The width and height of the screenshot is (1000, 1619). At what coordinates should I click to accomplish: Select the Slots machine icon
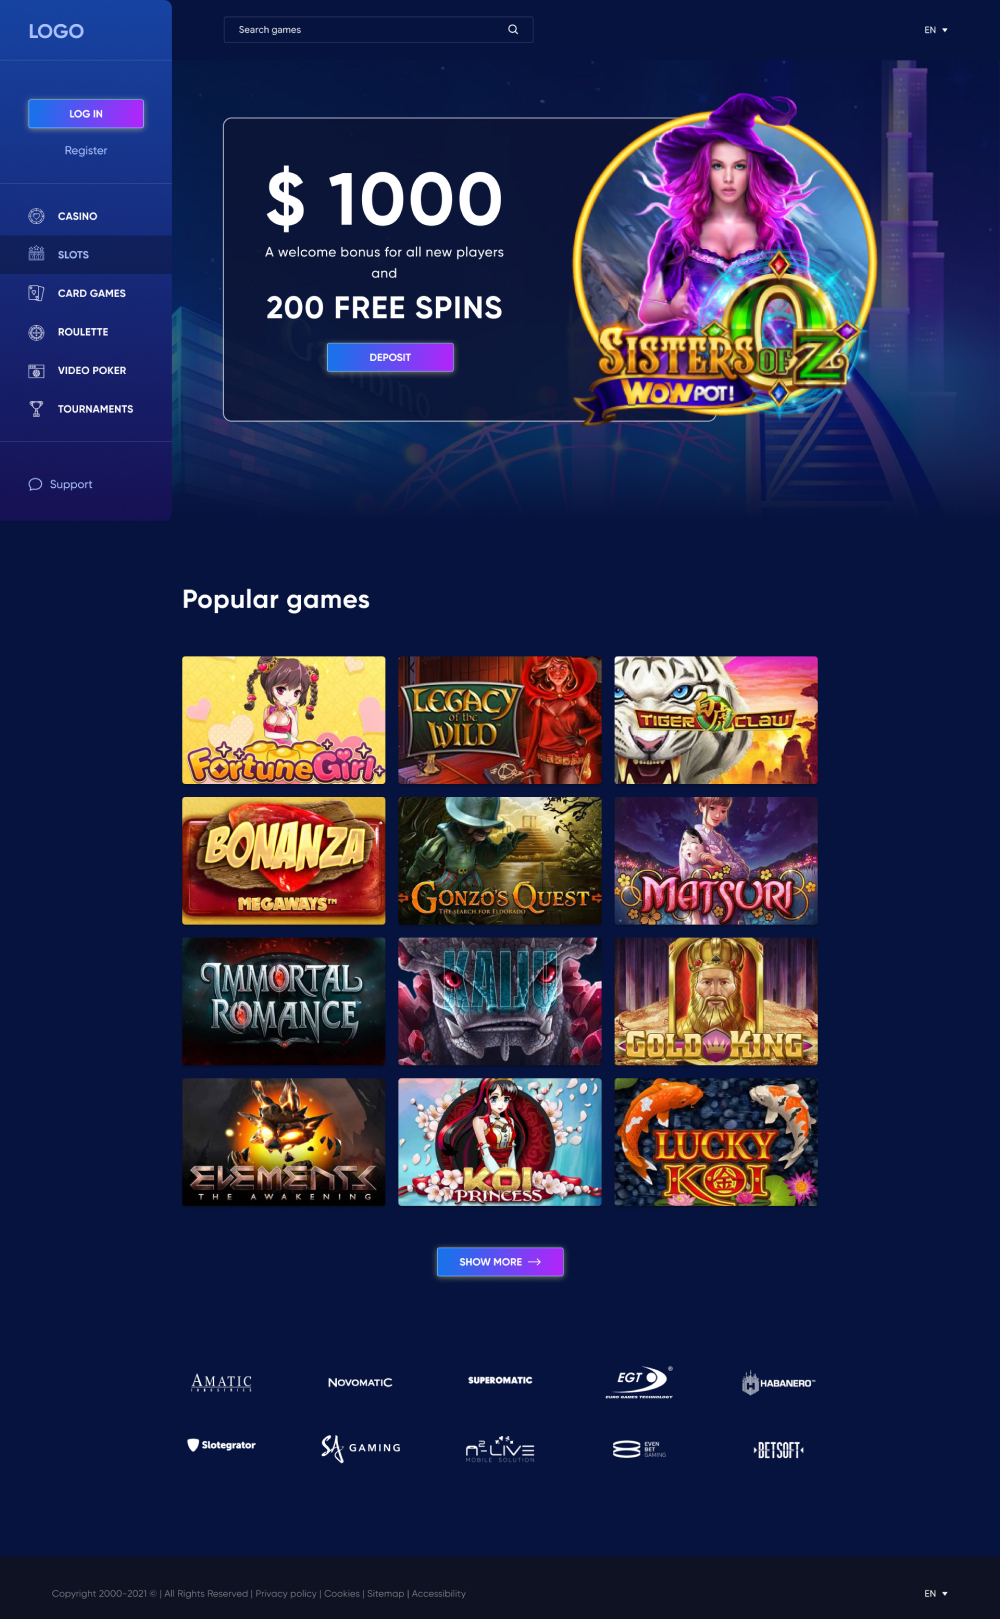click(36, 254)
